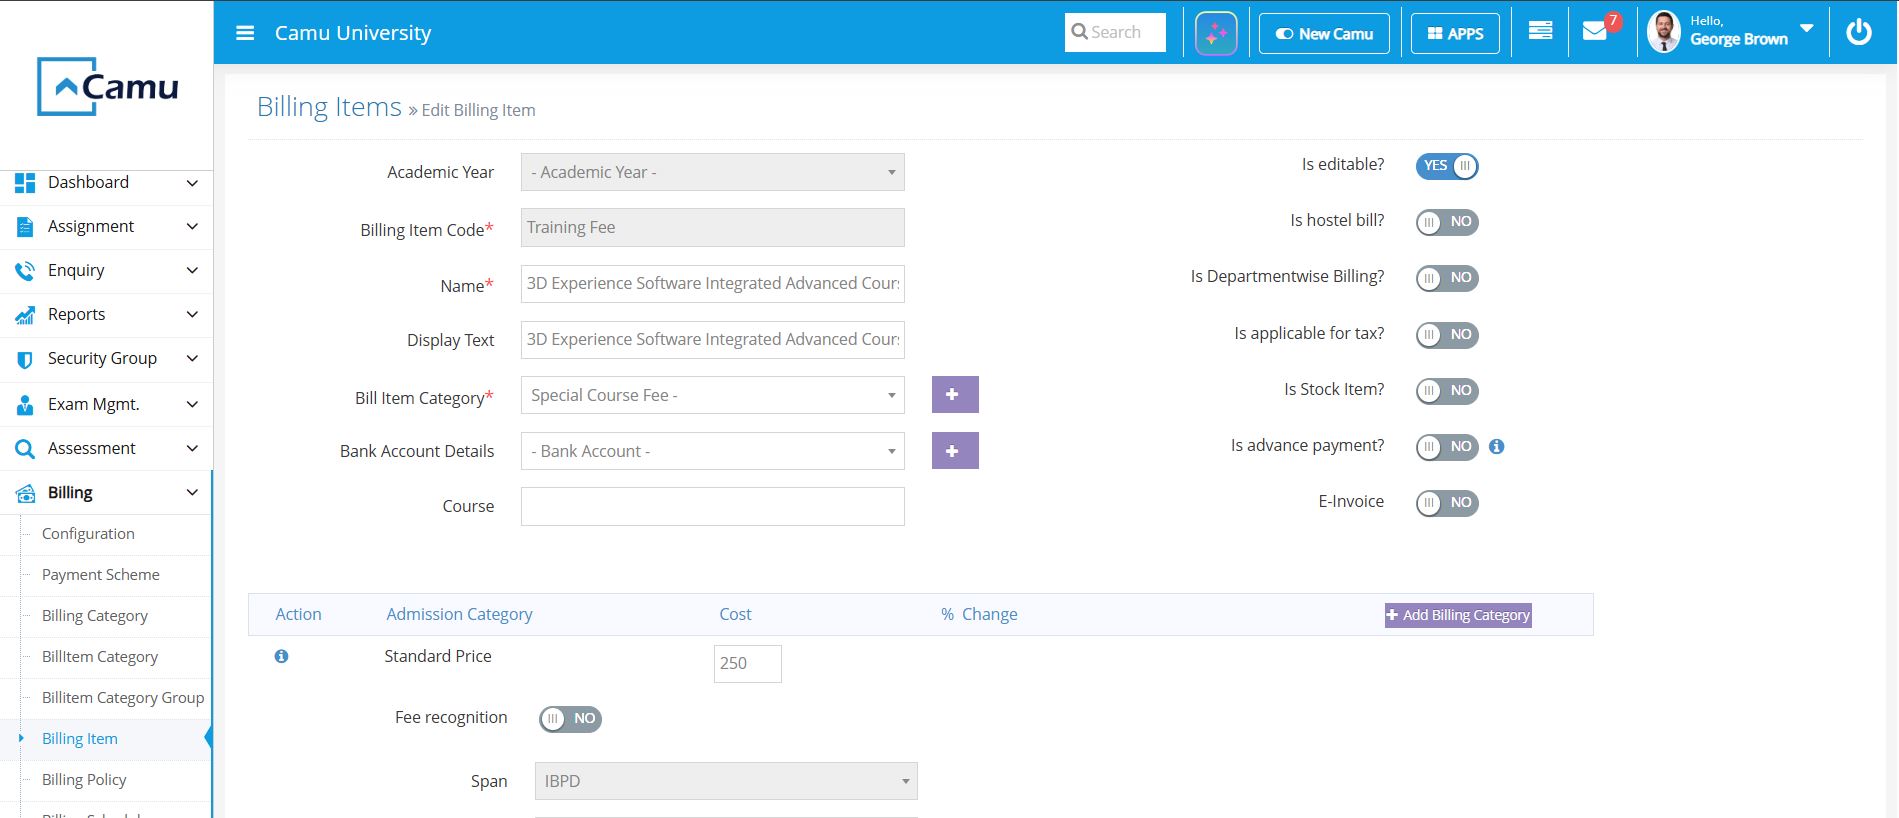1899x818 pixels.
Task: Click info icon next to advance payment
Action: point(1496,447)
